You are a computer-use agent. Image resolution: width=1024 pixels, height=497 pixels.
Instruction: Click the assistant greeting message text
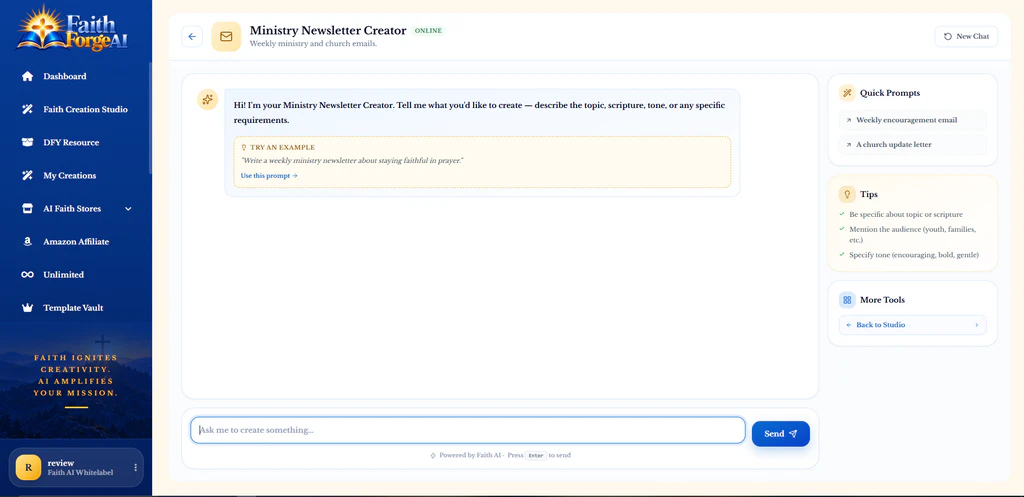(479, 113)
